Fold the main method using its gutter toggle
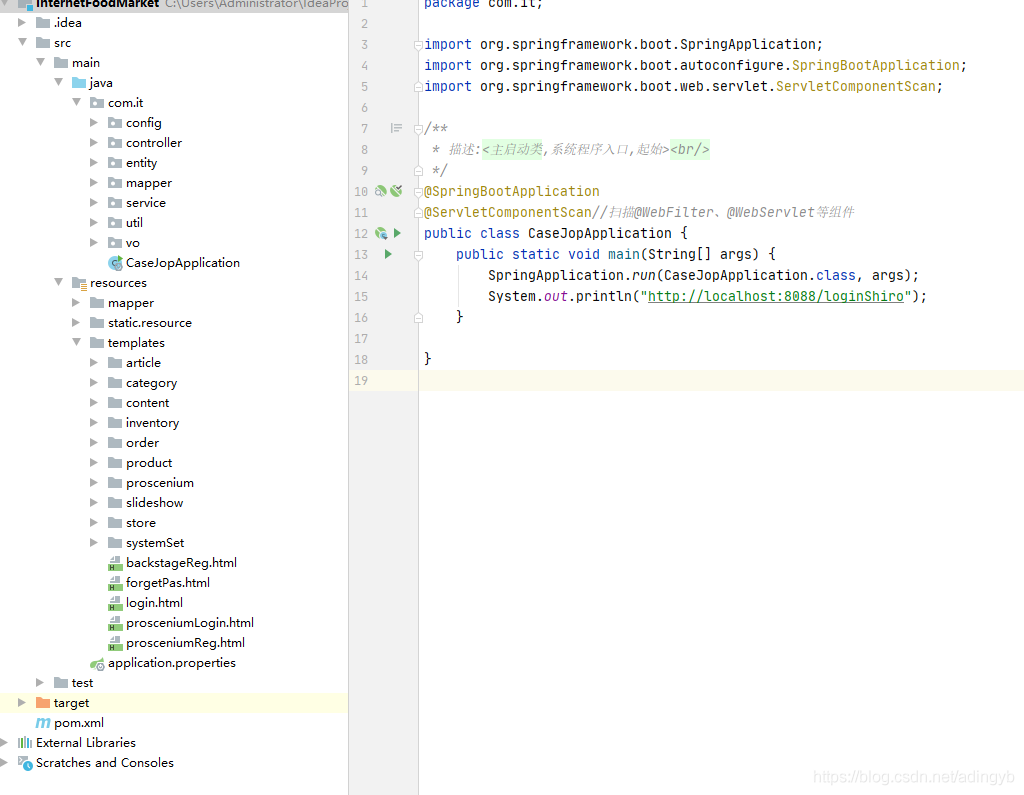This screenshot has height=795, width=1024. click(419, 254)
